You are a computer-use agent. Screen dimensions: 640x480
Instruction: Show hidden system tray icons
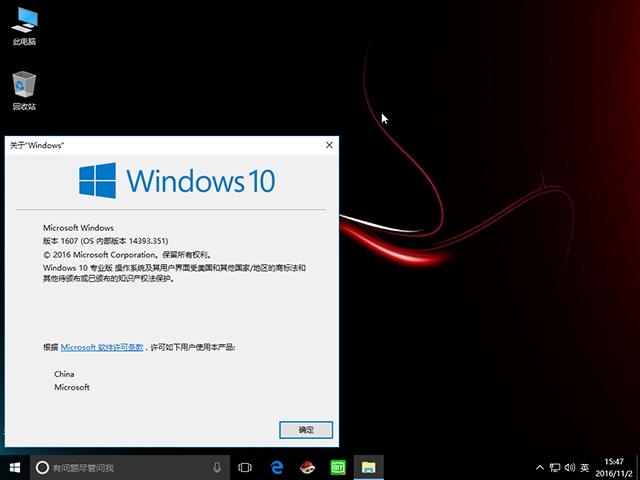point(541,467)
